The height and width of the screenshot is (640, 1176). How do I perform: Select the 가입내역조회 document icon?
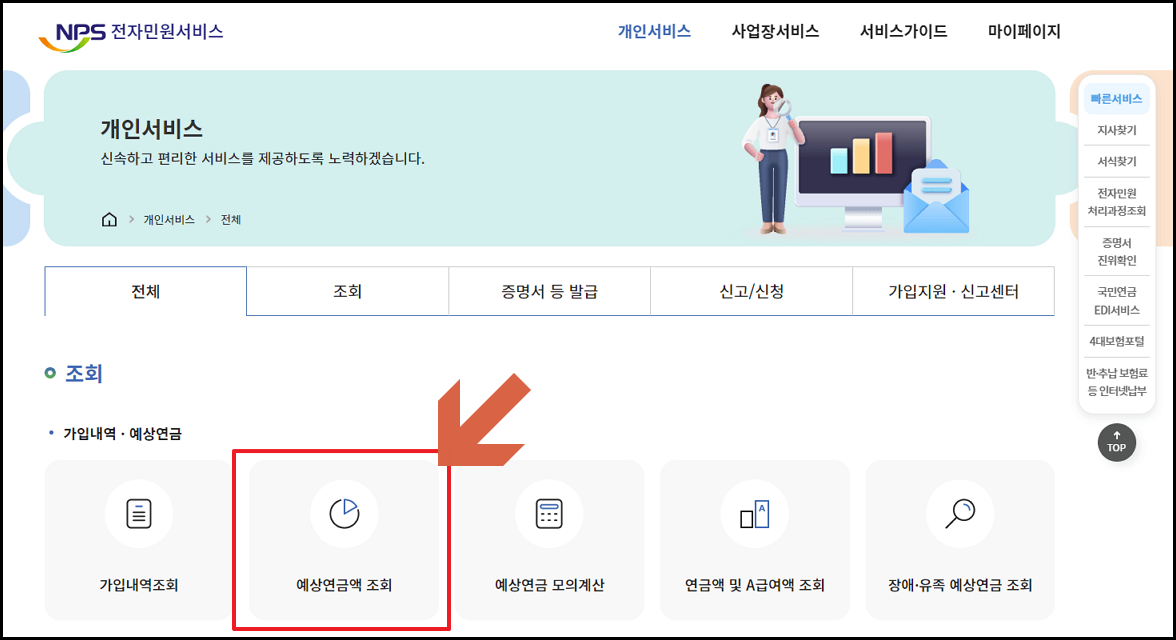tap(139, 513)
